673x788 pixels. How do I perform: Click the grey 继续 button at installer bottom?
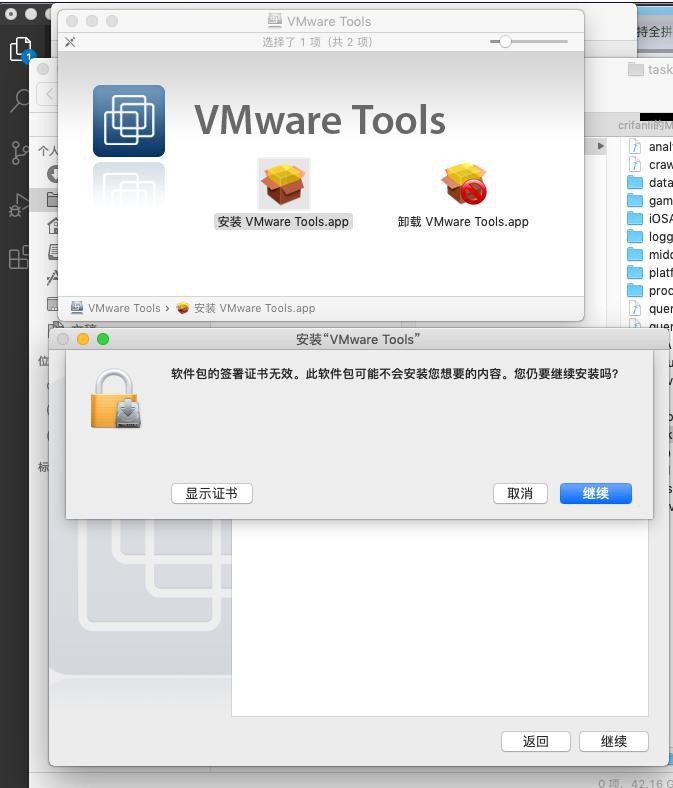click(614, 741)
